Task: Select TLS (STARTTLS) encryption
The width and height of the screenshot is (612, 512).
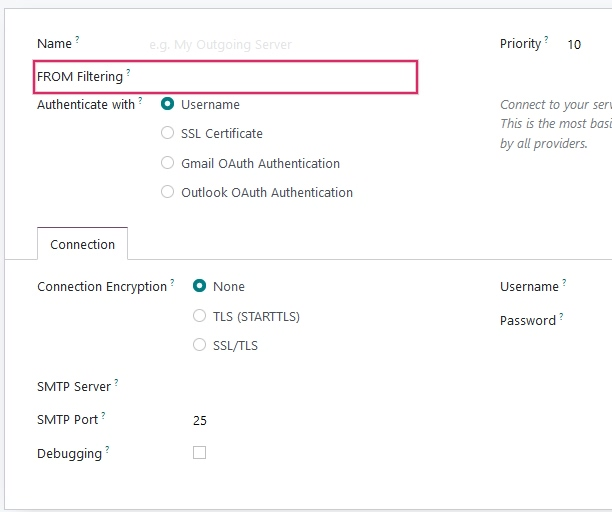Action: pos(199,316)
